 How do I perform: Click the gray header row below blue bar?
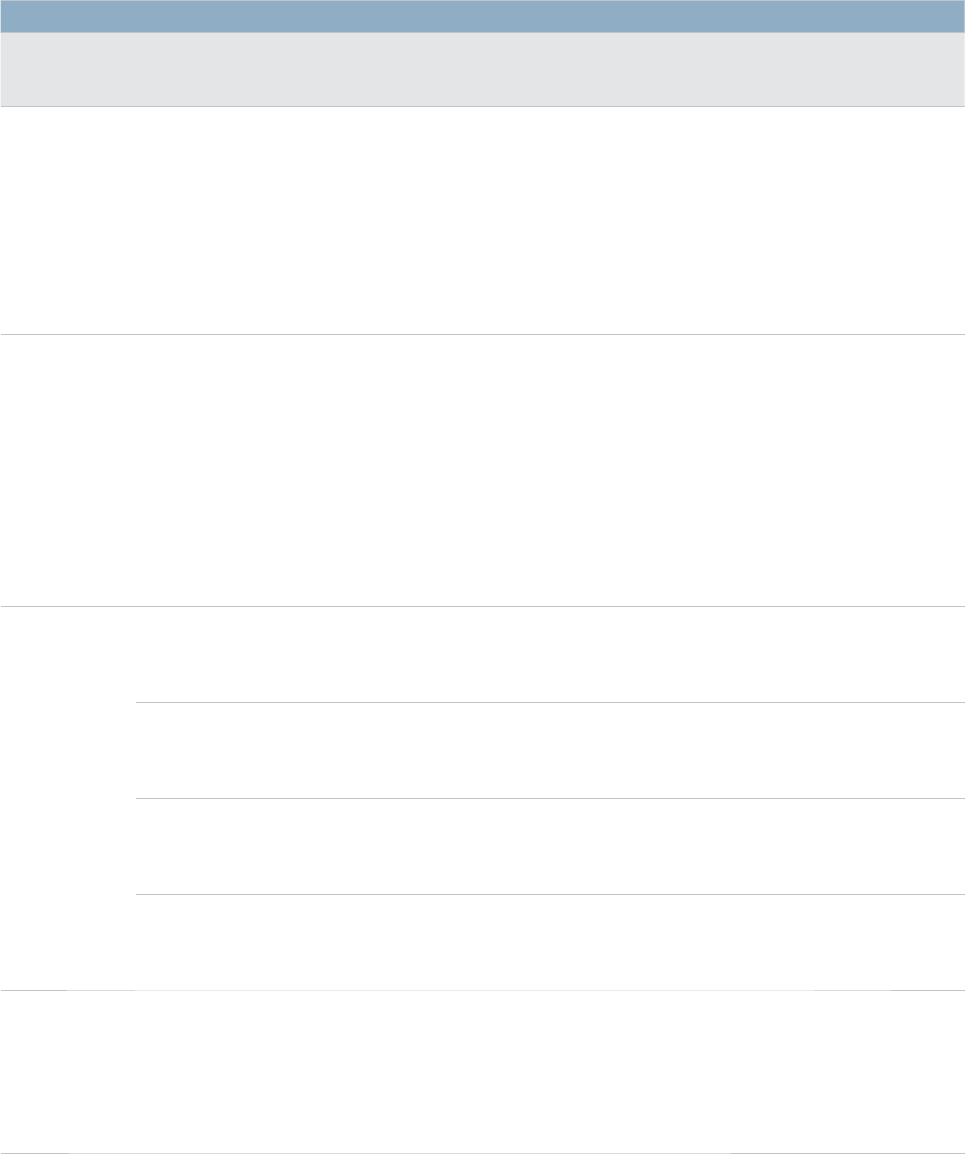pos(482,69)
